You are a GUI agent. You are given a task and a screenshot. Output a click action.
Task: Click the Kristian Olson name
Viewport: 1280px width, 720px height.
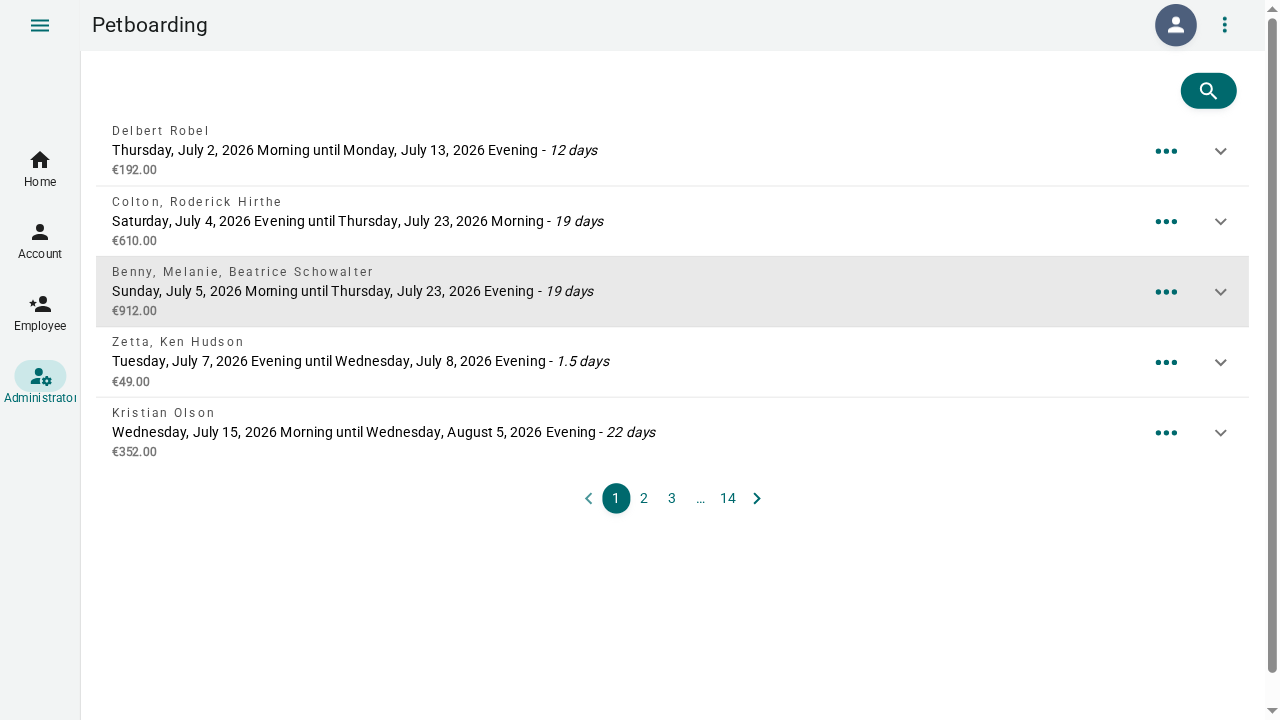(164, 413)
